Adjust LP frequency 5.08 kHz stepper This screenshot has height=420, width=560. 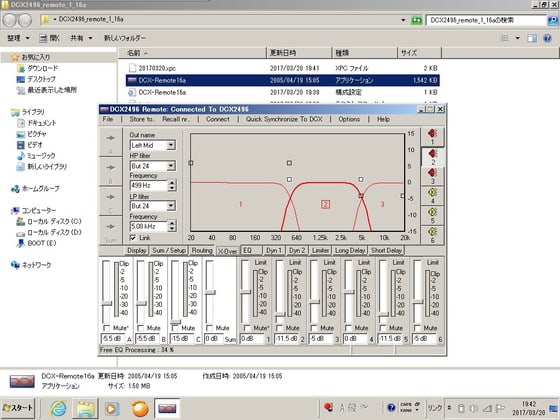[172, 226]
